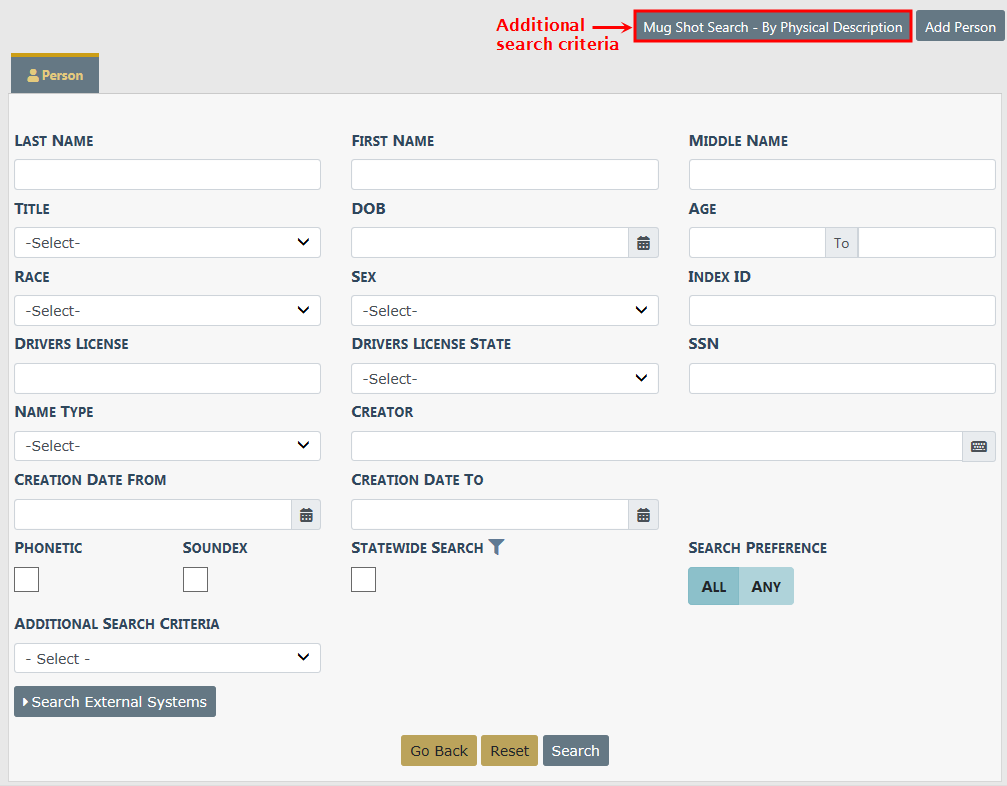Check the Statewide Search checkbox
Image resolution: width=1007 pixels, height=786 pixels.
click(364, 579)
